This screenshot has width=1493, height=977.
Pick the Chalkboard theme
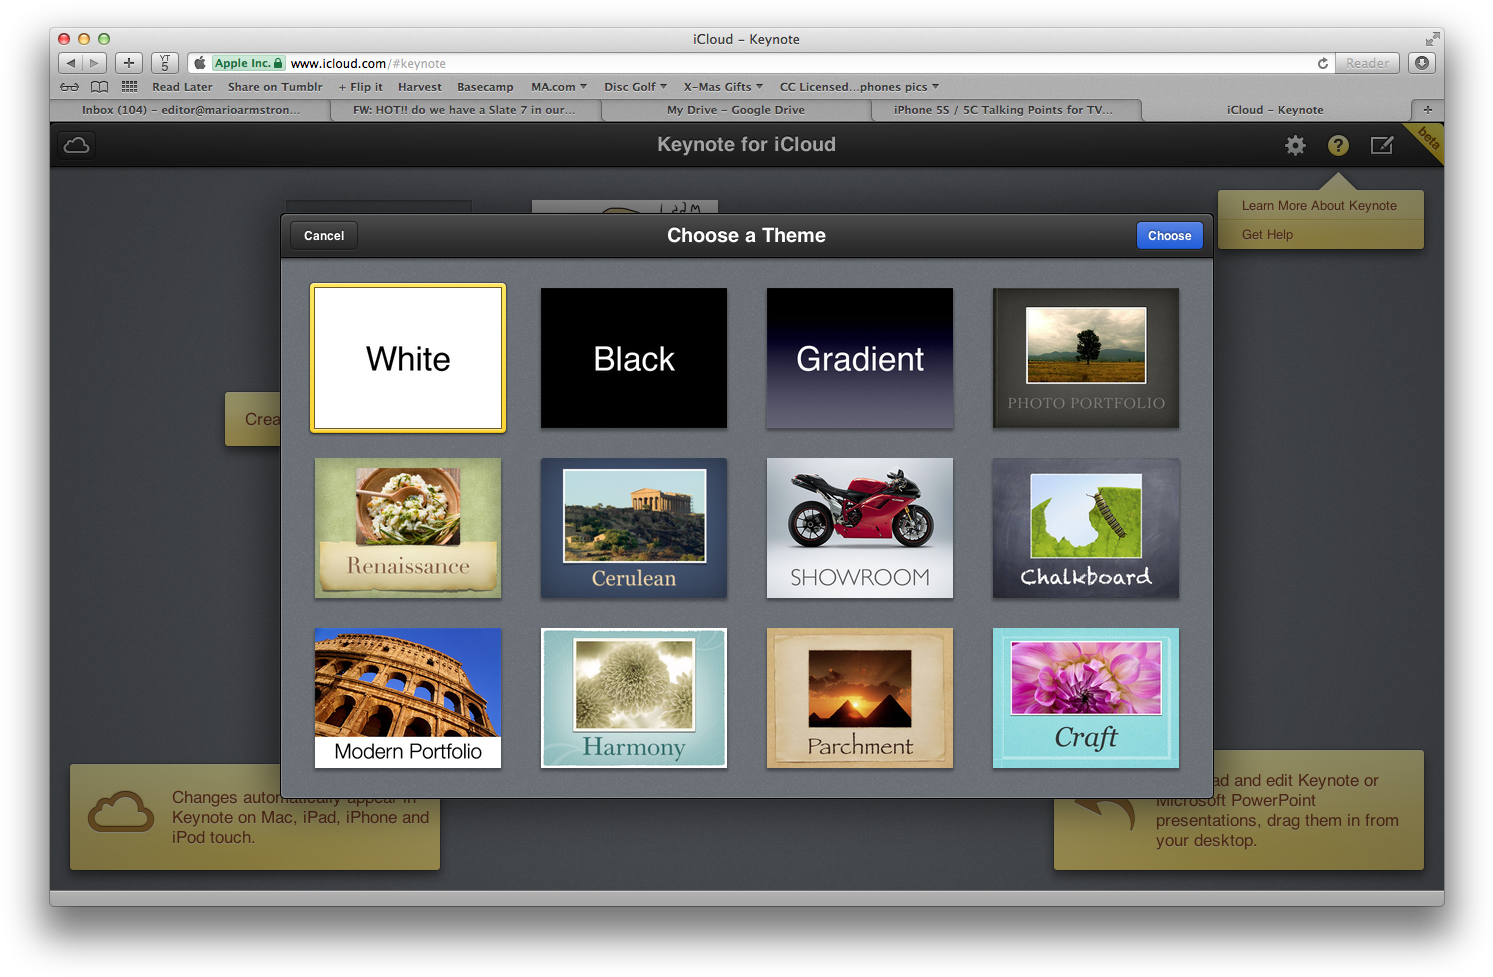(x=1086, y=528)
